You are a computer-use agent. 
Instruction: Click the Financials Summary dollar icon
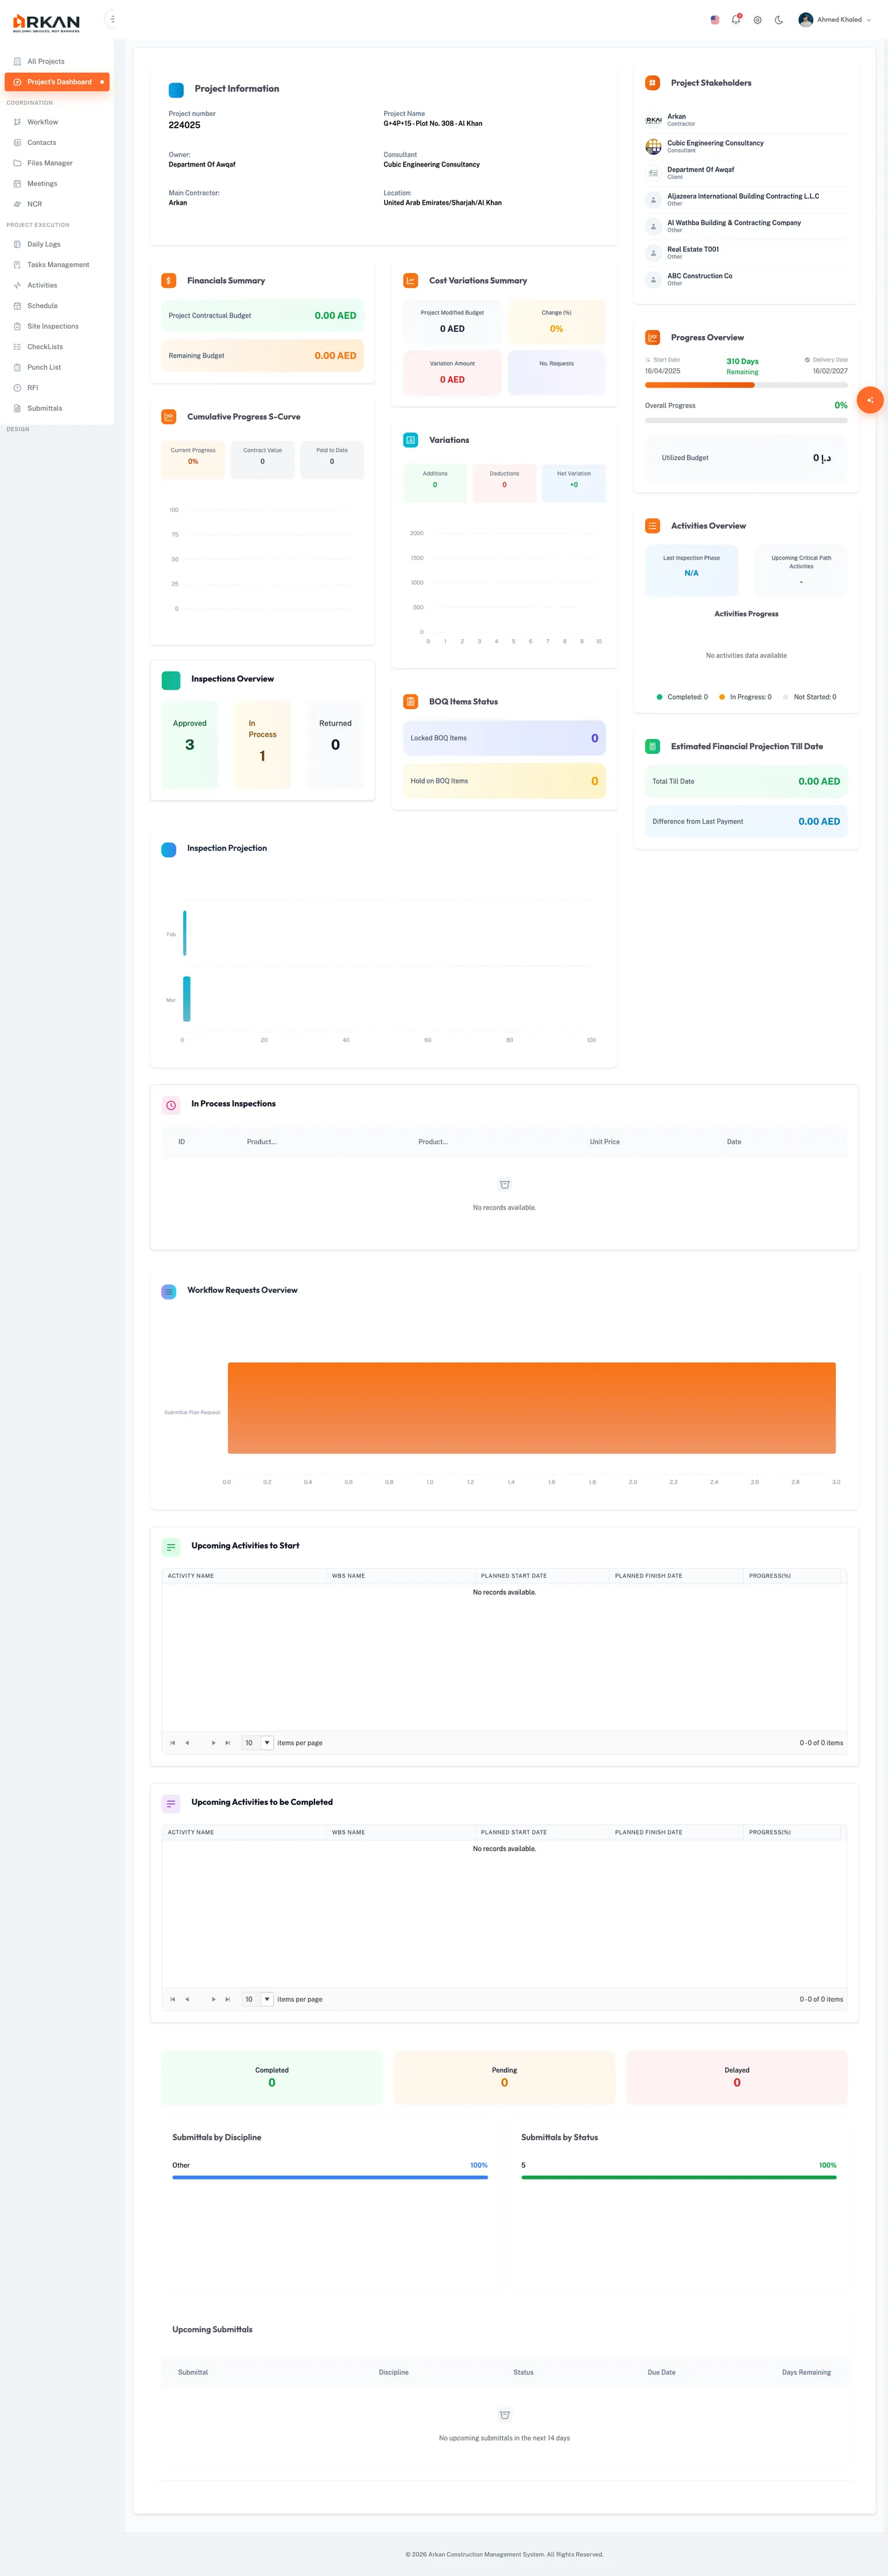point(169,281)
